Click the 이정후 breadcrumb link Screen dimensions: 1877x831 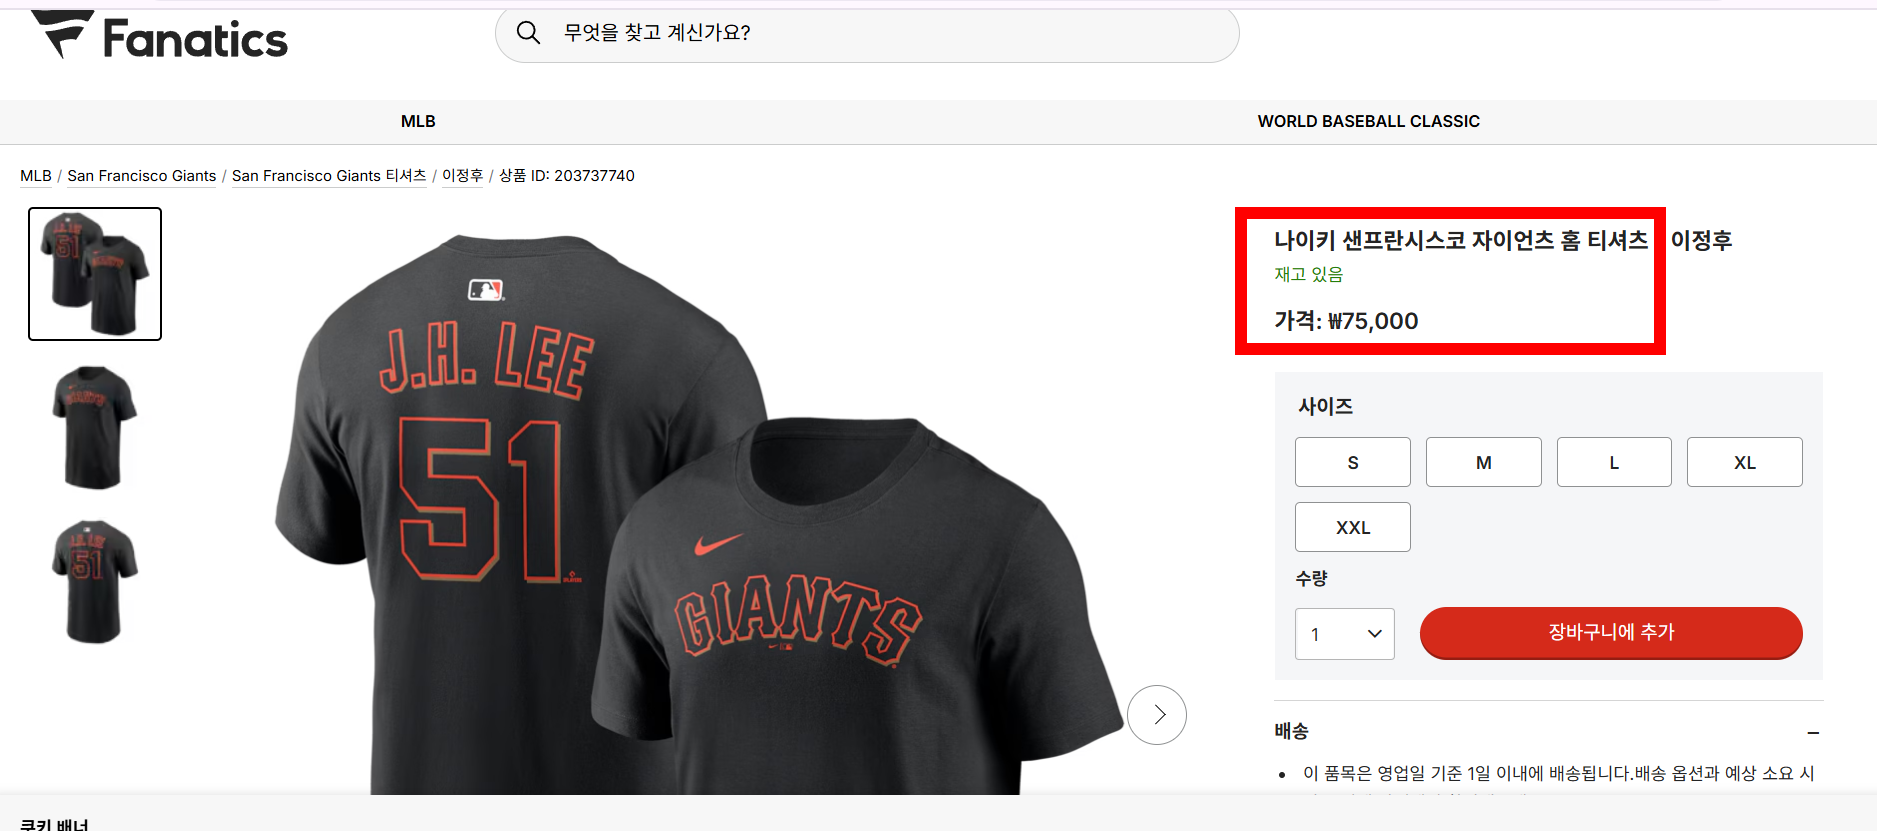point(462,176)
